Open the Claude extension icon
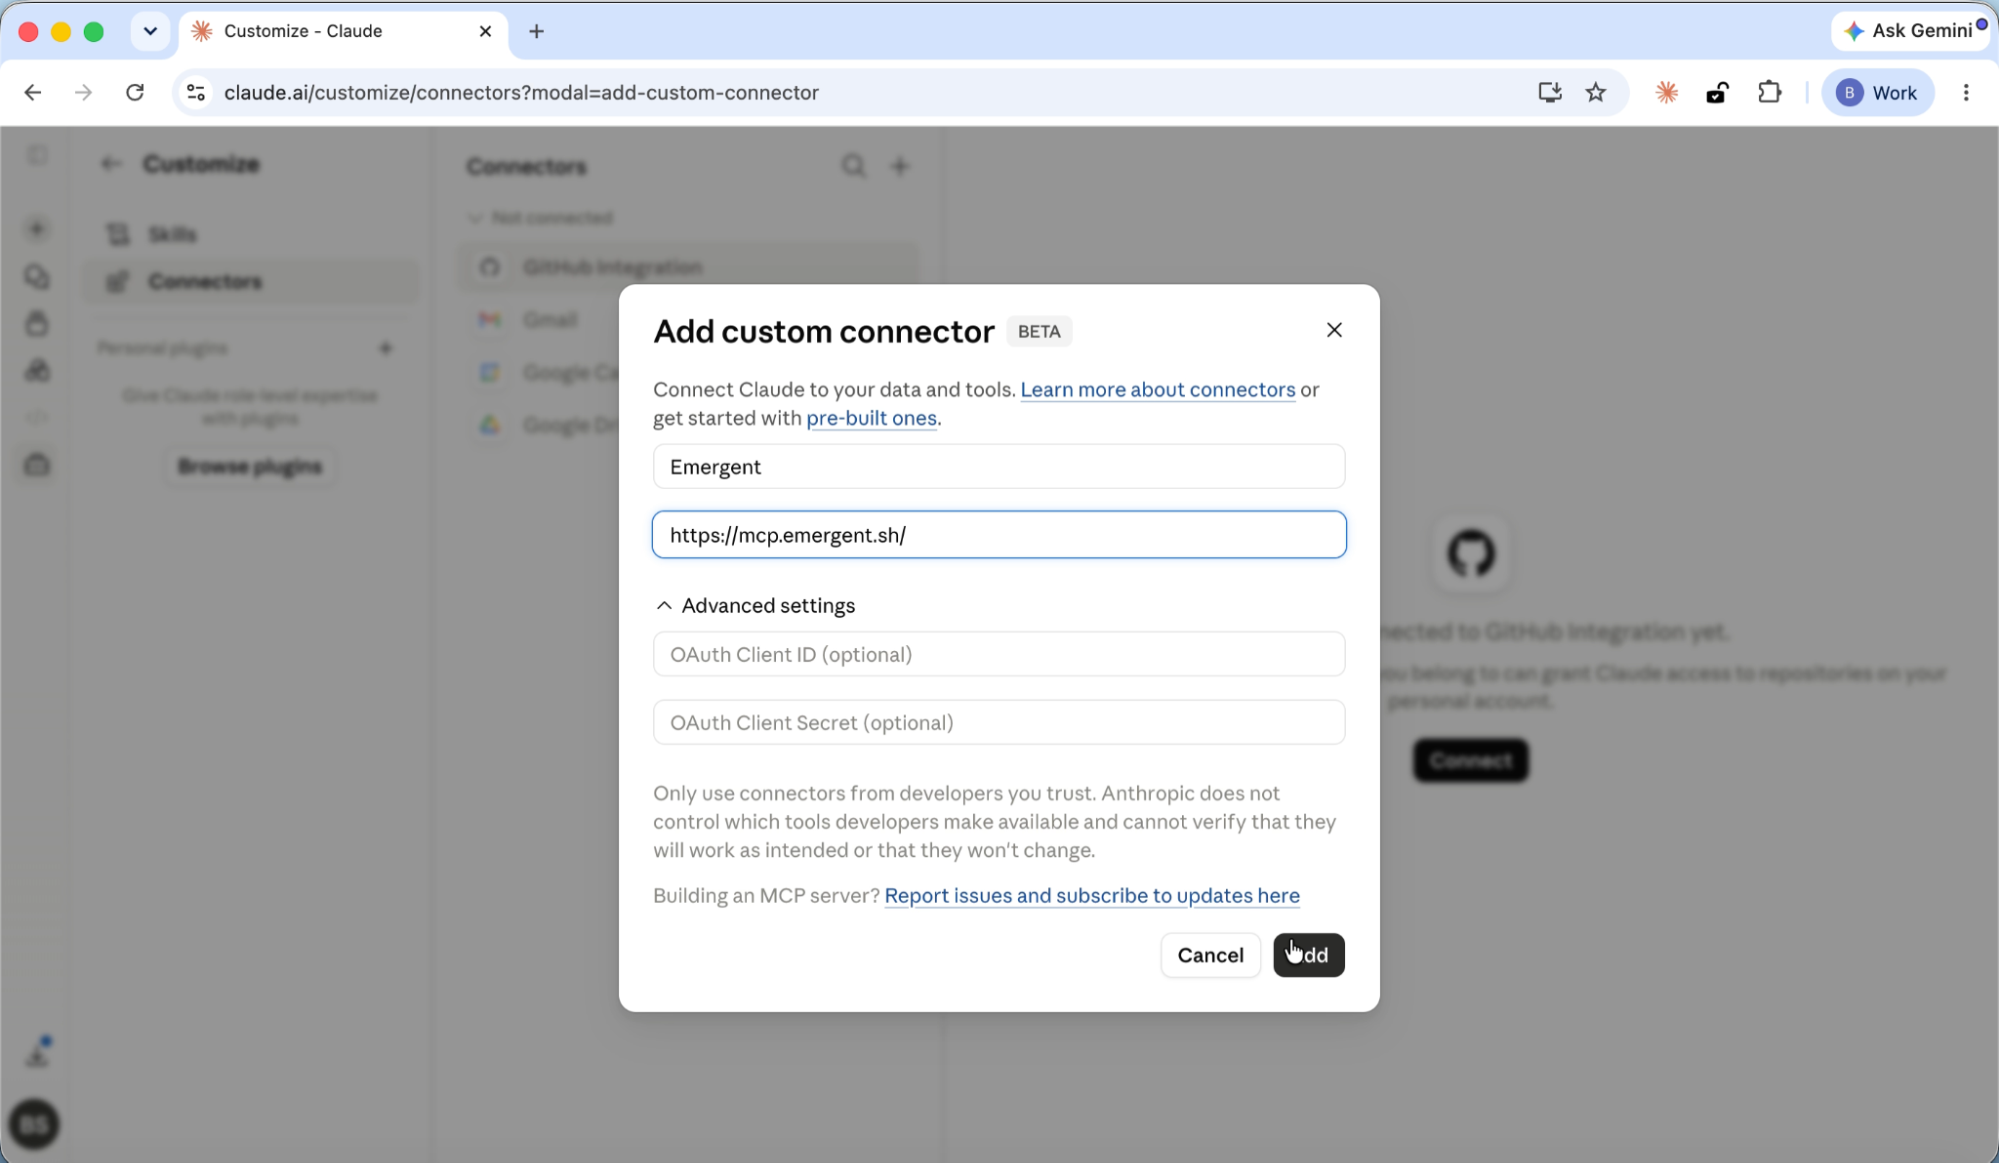Image resolution: width=1999 pixels, height=1163 pixels. [x=1666, y=93]
